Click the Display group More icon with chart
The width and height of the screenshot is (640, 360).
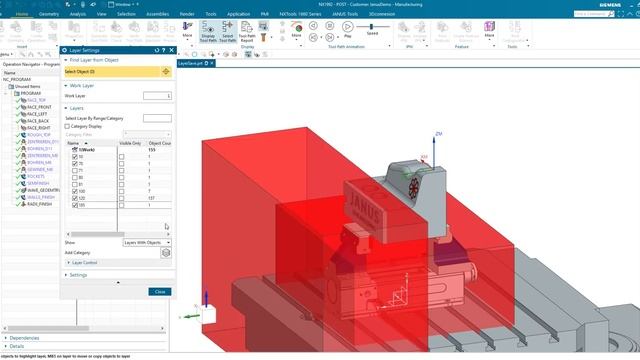pos(297,27)
